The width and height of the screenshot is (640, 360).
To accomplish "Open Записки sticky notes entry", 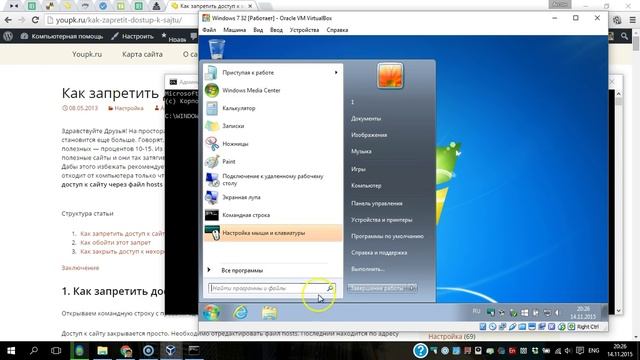I will tap(273, 126).
